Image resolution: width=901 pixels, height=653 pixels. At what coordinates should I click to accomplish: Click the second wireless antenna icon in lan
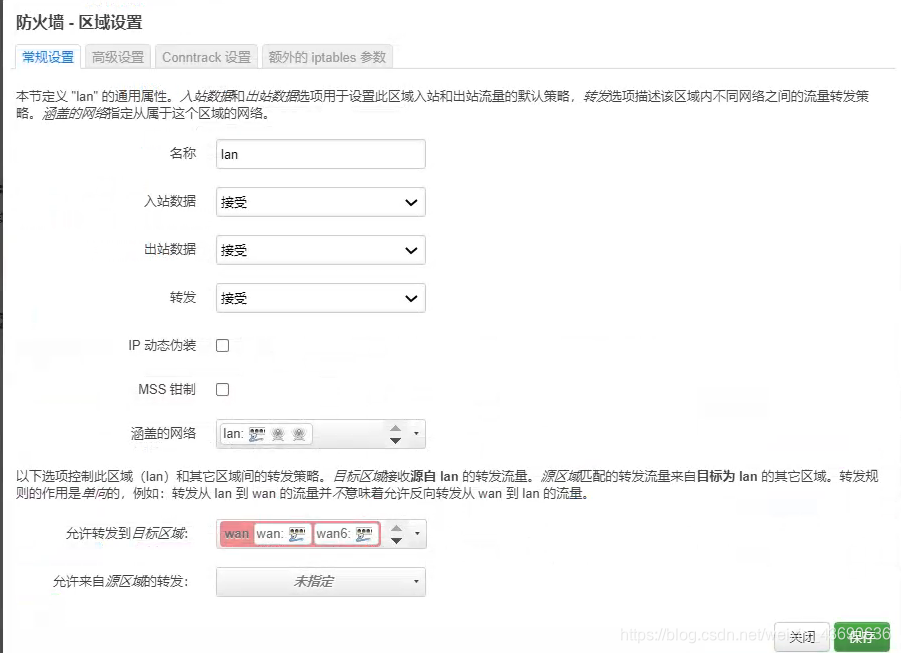point(299,434)
